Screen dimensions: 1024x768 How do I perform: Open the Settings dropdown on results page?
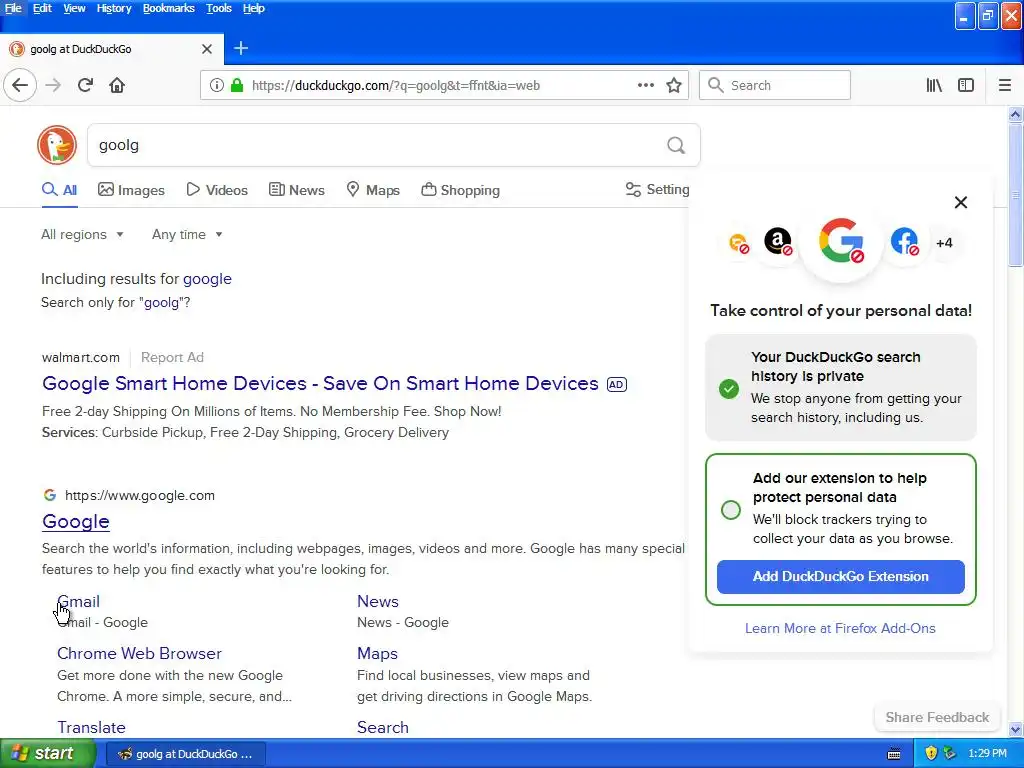657,190
